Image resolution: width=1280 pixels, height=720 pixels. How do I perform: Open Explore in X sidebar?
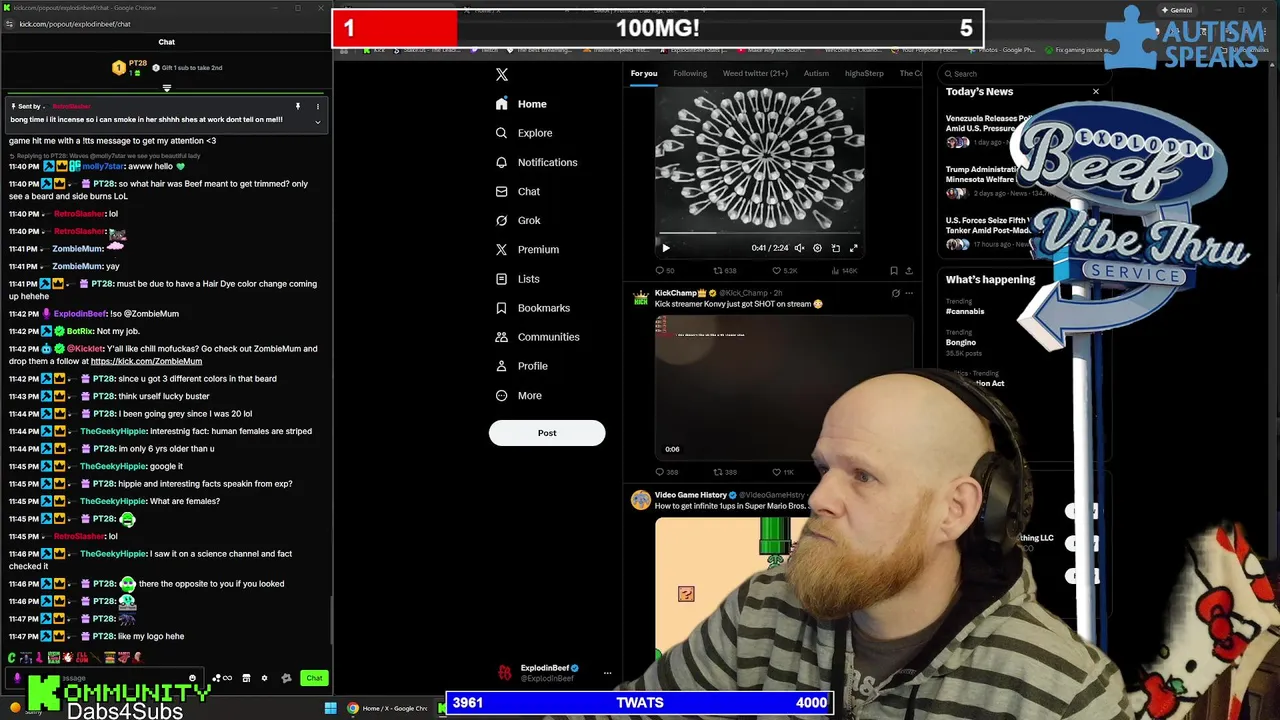click(x=523, y=133)
